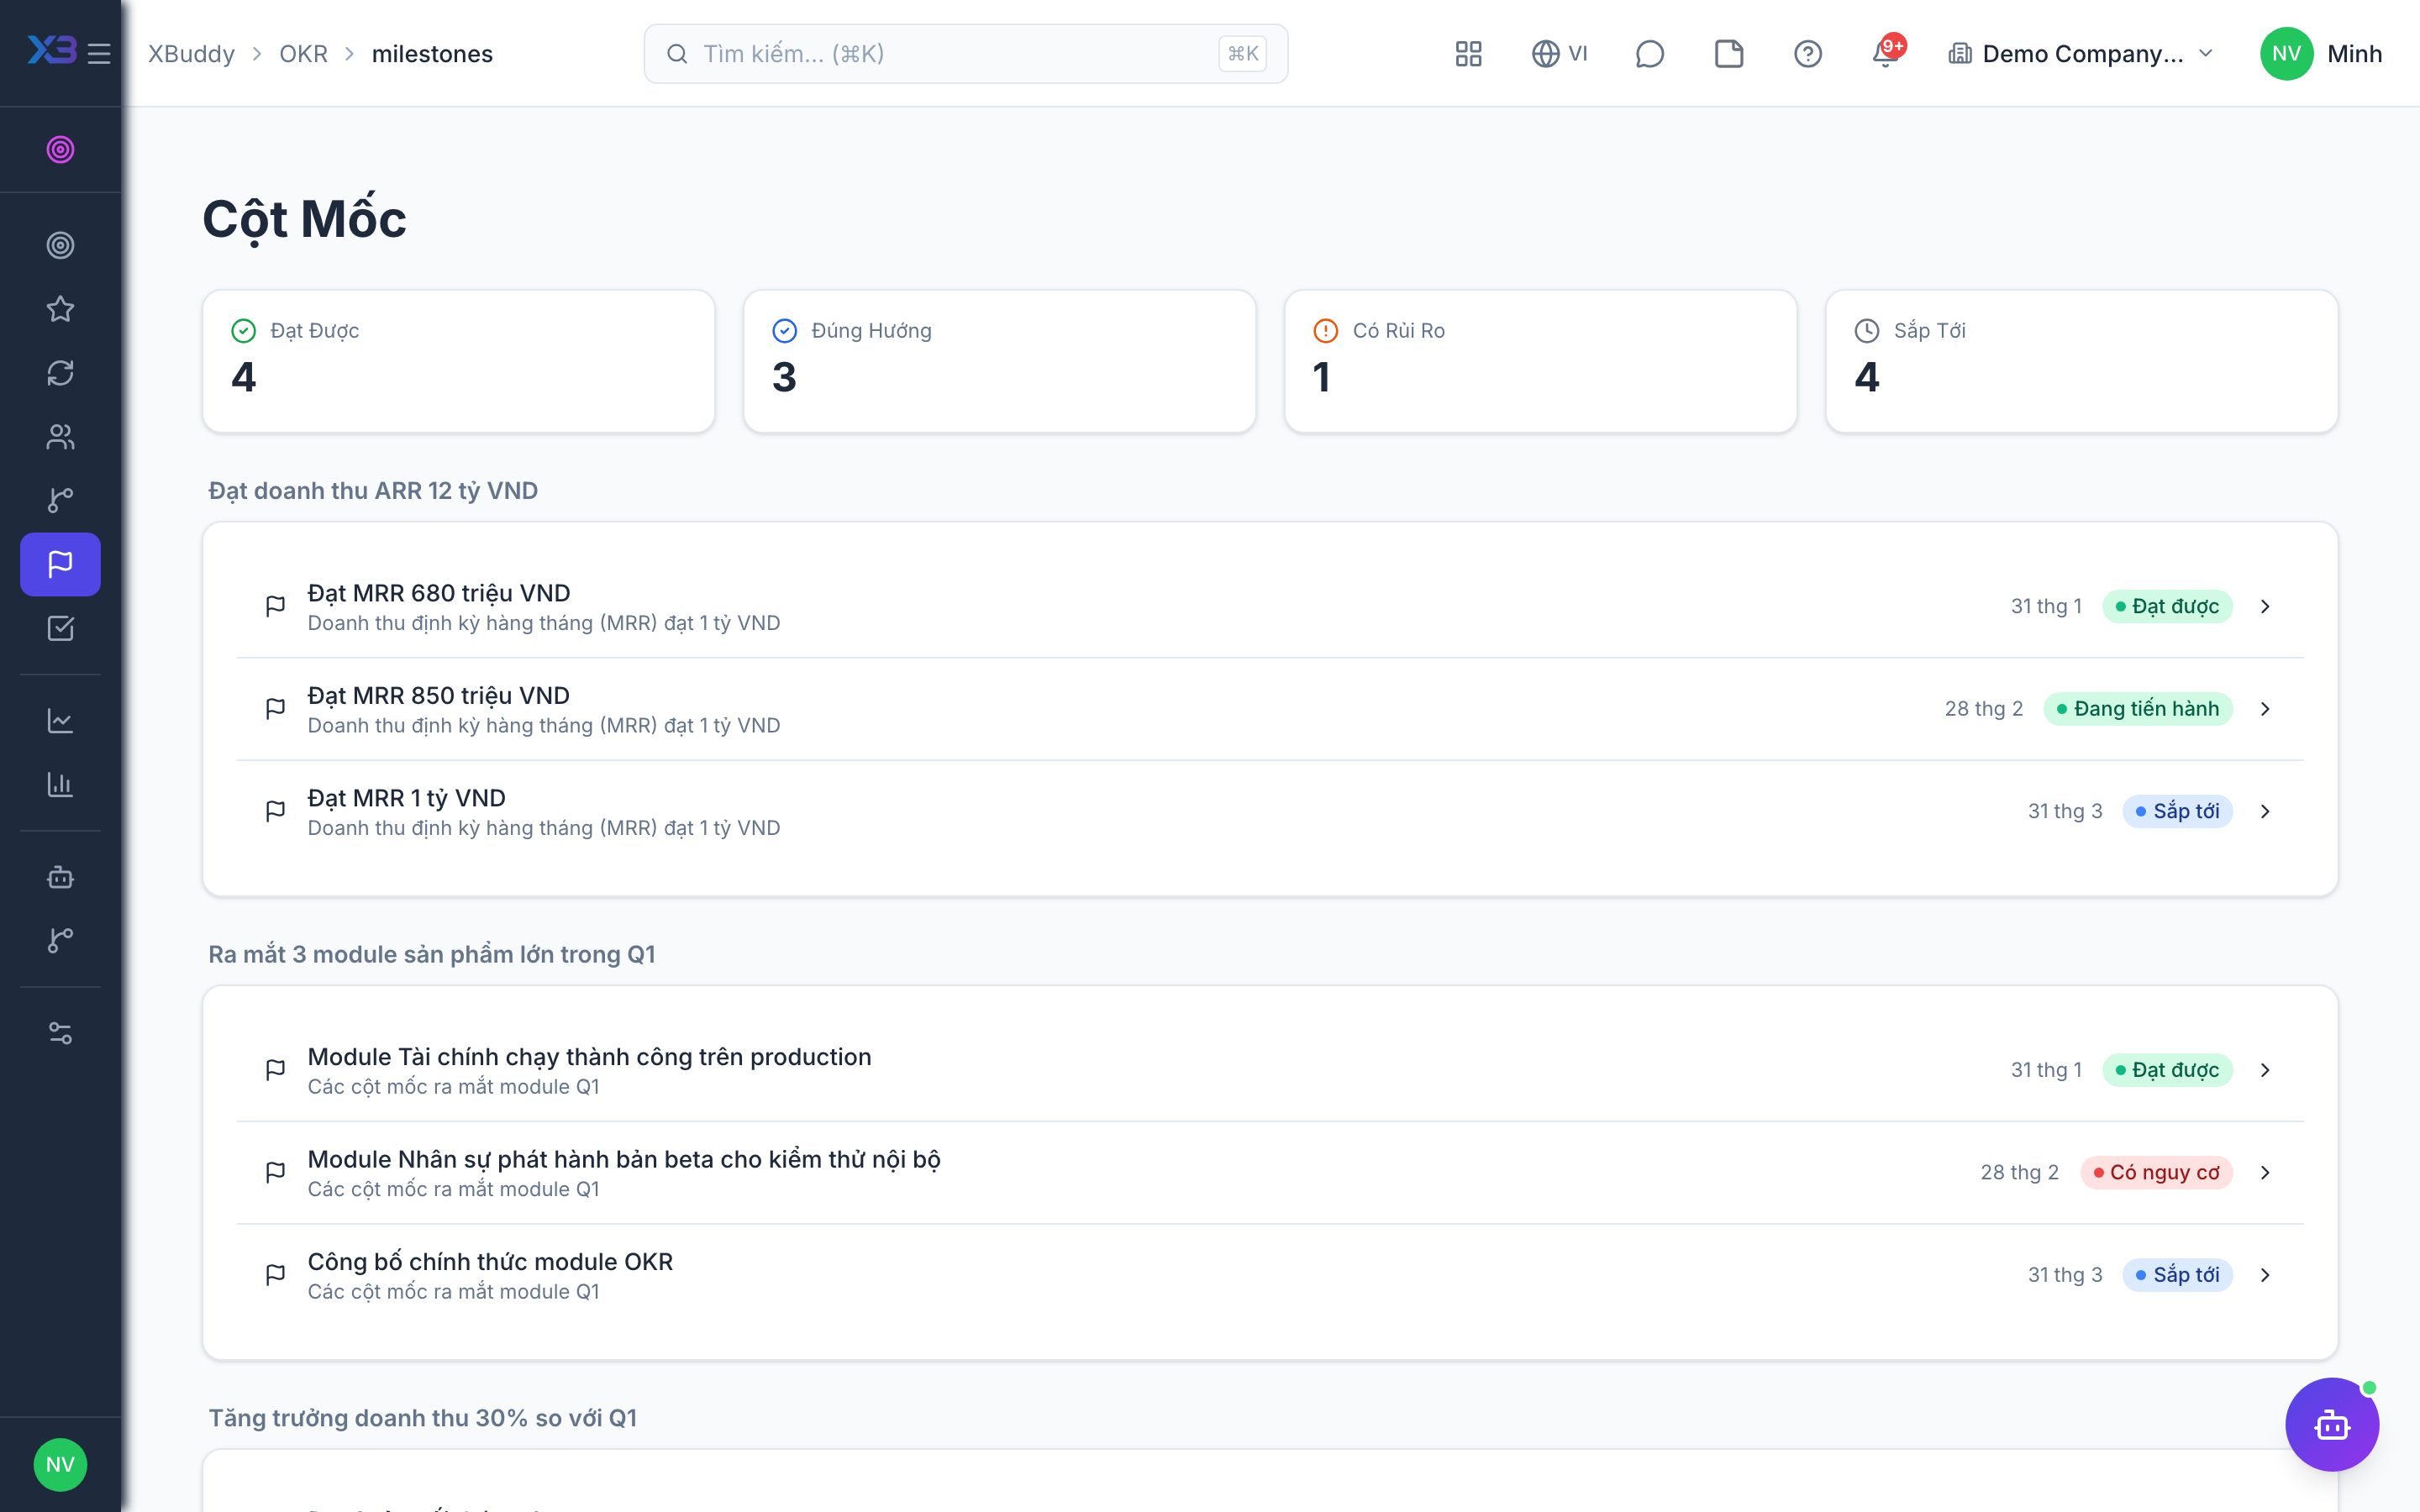The image size is (2420, 1512).
Task: Select the Có Rủi Ro summary card
Action: tap(1541, 361)
